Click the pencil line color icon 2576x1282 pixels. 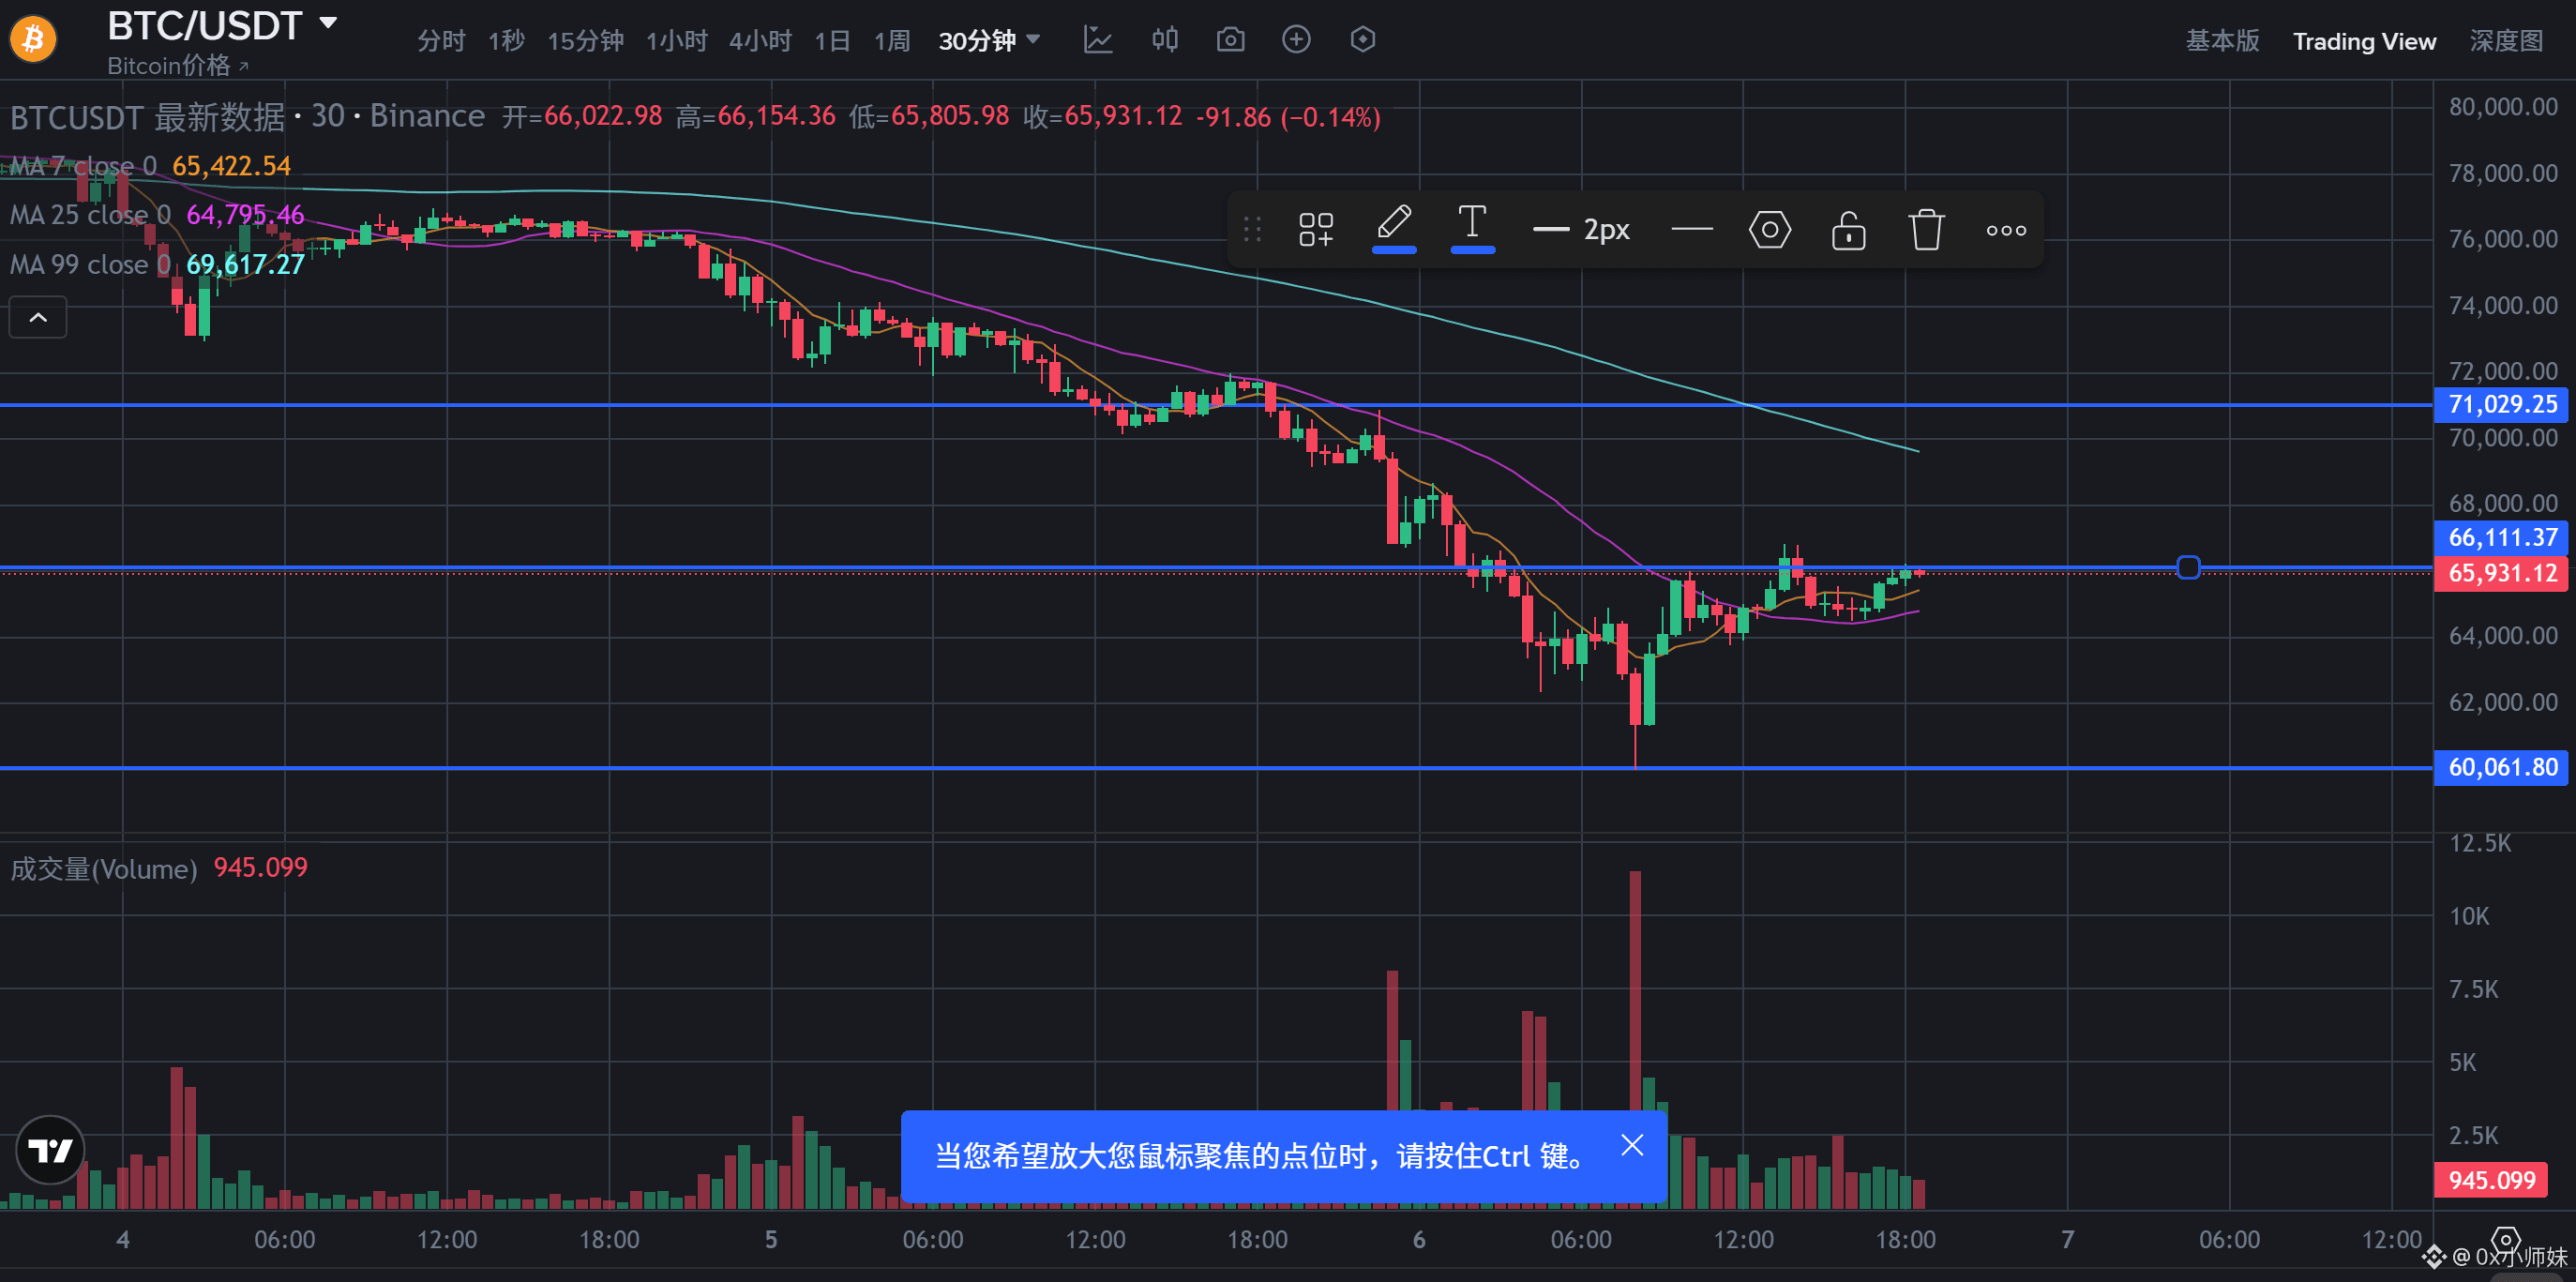(1394, 224)
